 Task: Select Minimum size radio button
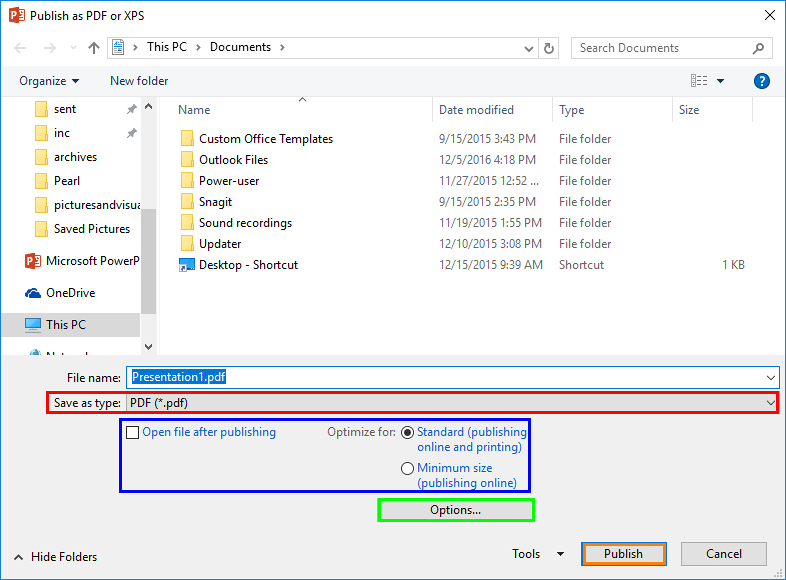408,469
